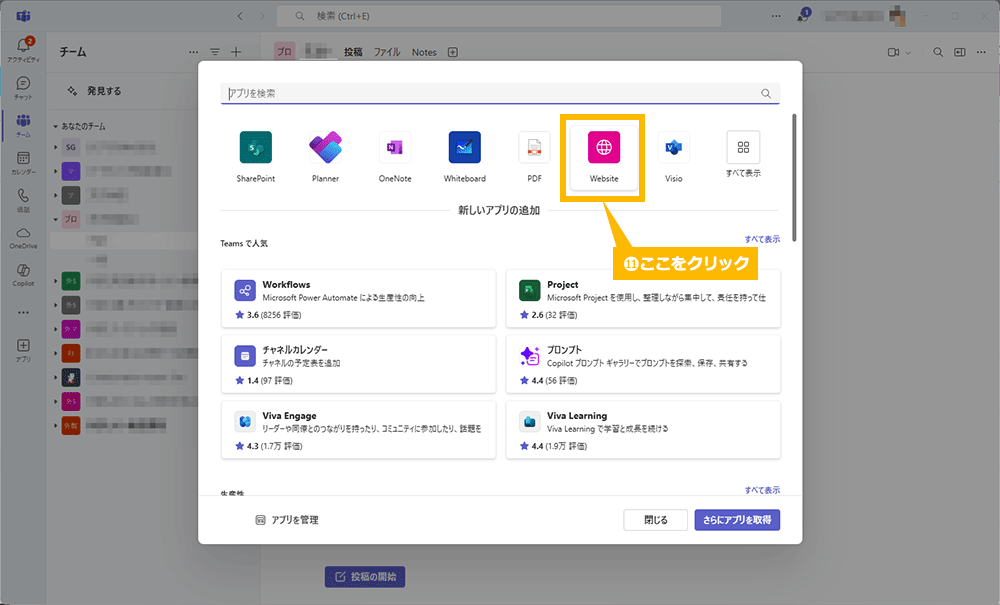Image resolution: width=1000 pixels, height=605 pixels.
Task: Click the search magnifier in app search box
Action: 766,94
